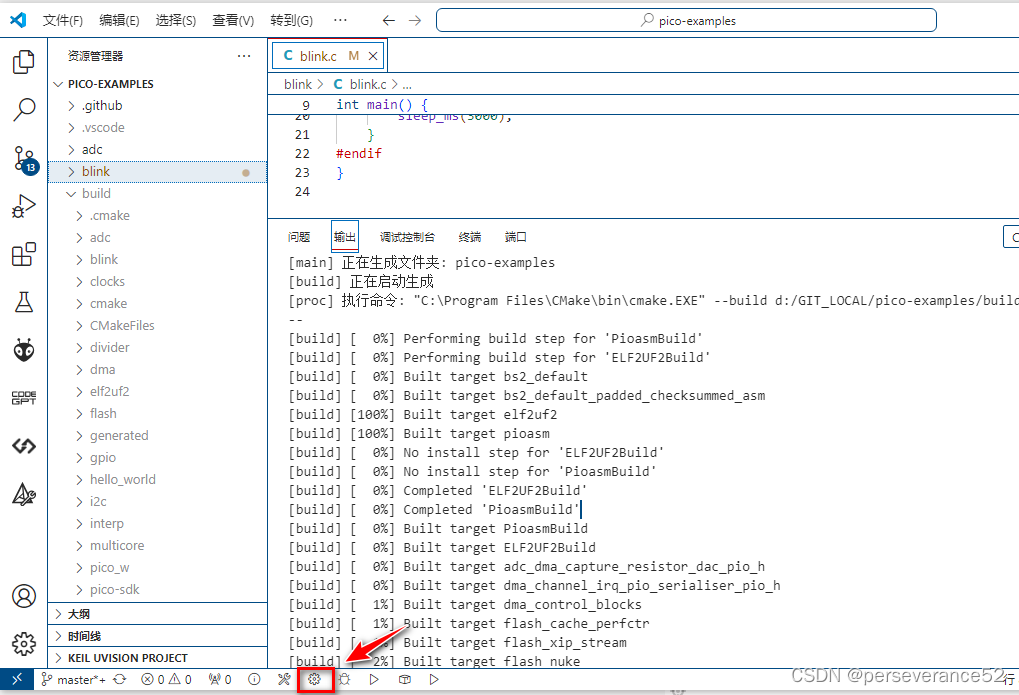Click the first play launch icon in status bar
The image size is (1019, 695).
[x=374, y=679]
